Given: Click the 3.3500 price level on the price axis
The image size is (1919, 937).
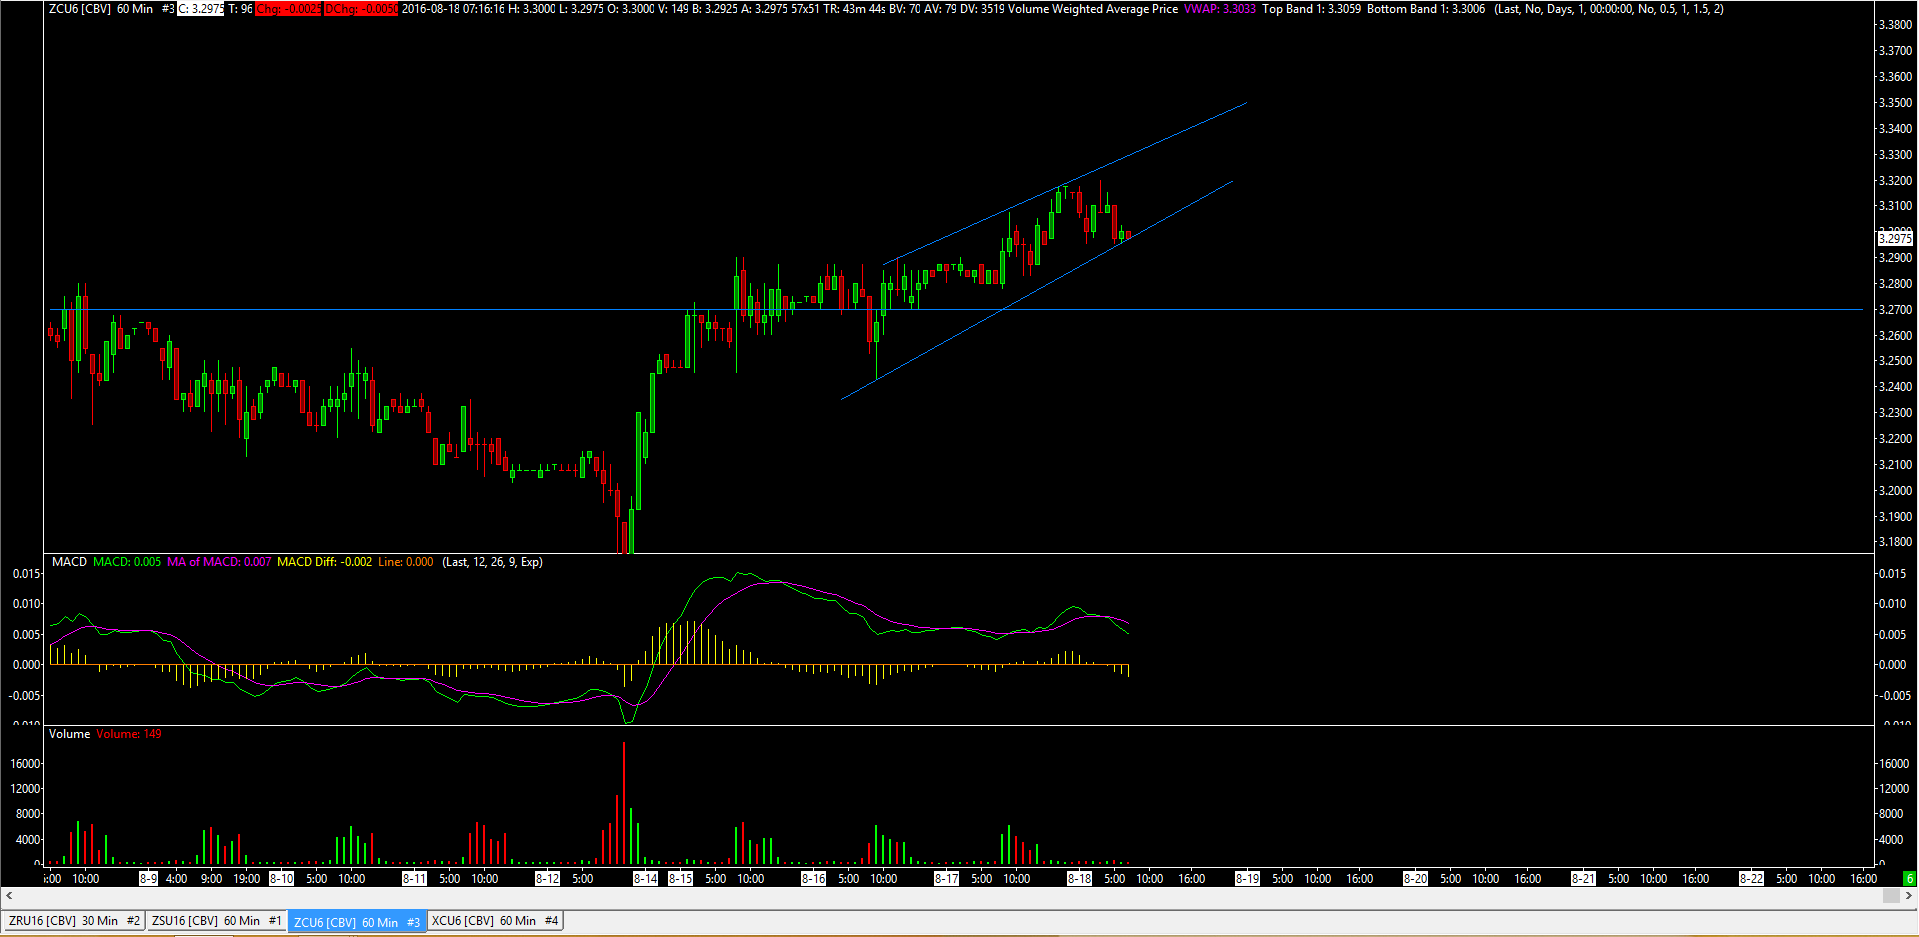Looking at the screenshot, I should [x=1895, y=103].
